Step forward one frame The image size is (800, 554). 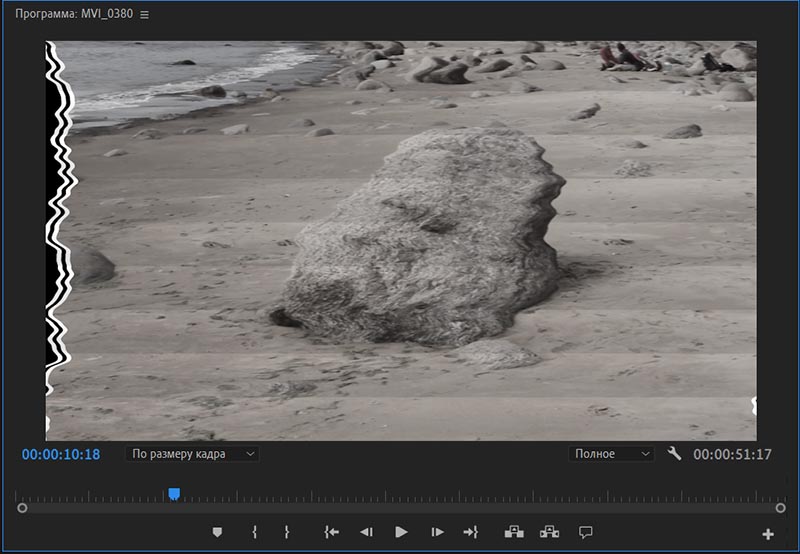[x=437, y=532]
